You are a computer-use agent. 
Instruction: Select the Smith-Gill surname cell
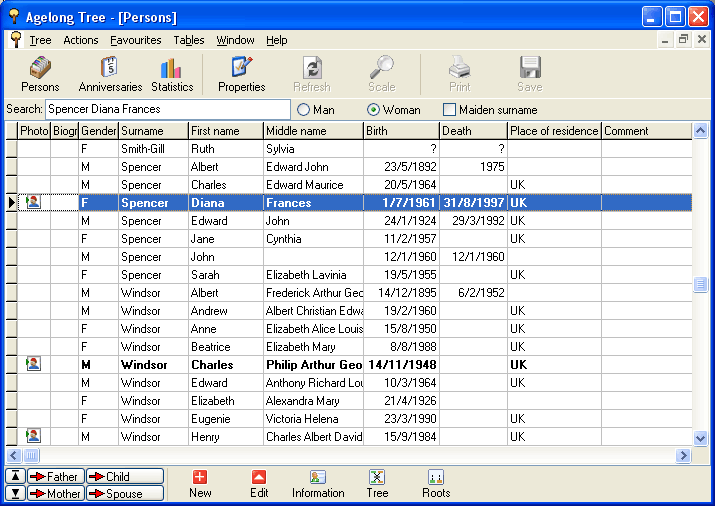coord(153,149)
